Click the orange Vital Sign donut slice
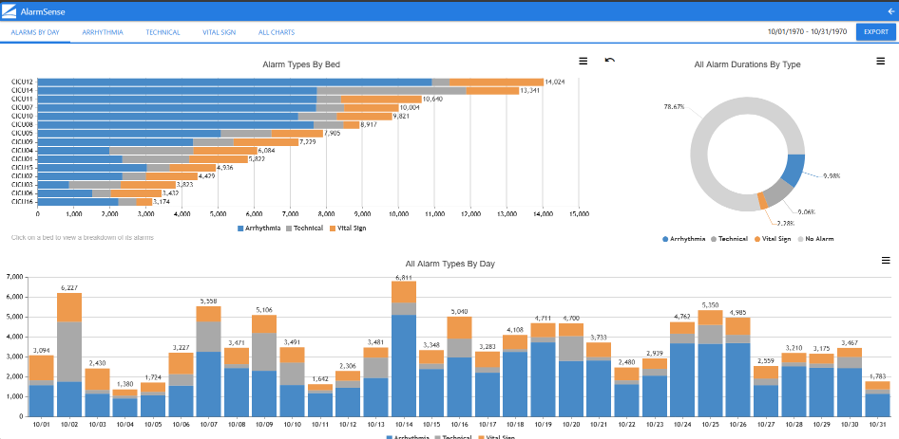The width and height of the screenshot is (899, 439). coord(763,201)
